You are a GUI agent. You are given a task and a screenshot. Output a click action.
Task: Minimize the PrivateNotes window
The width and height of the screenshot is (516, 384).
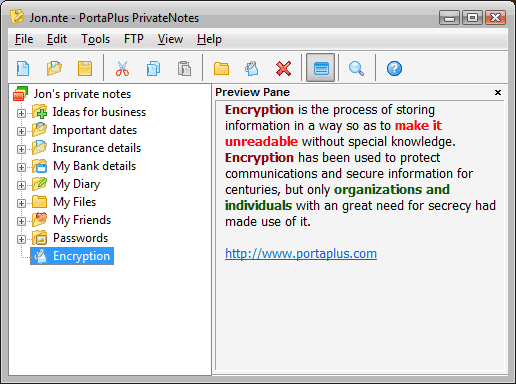(x=449, y=17)
